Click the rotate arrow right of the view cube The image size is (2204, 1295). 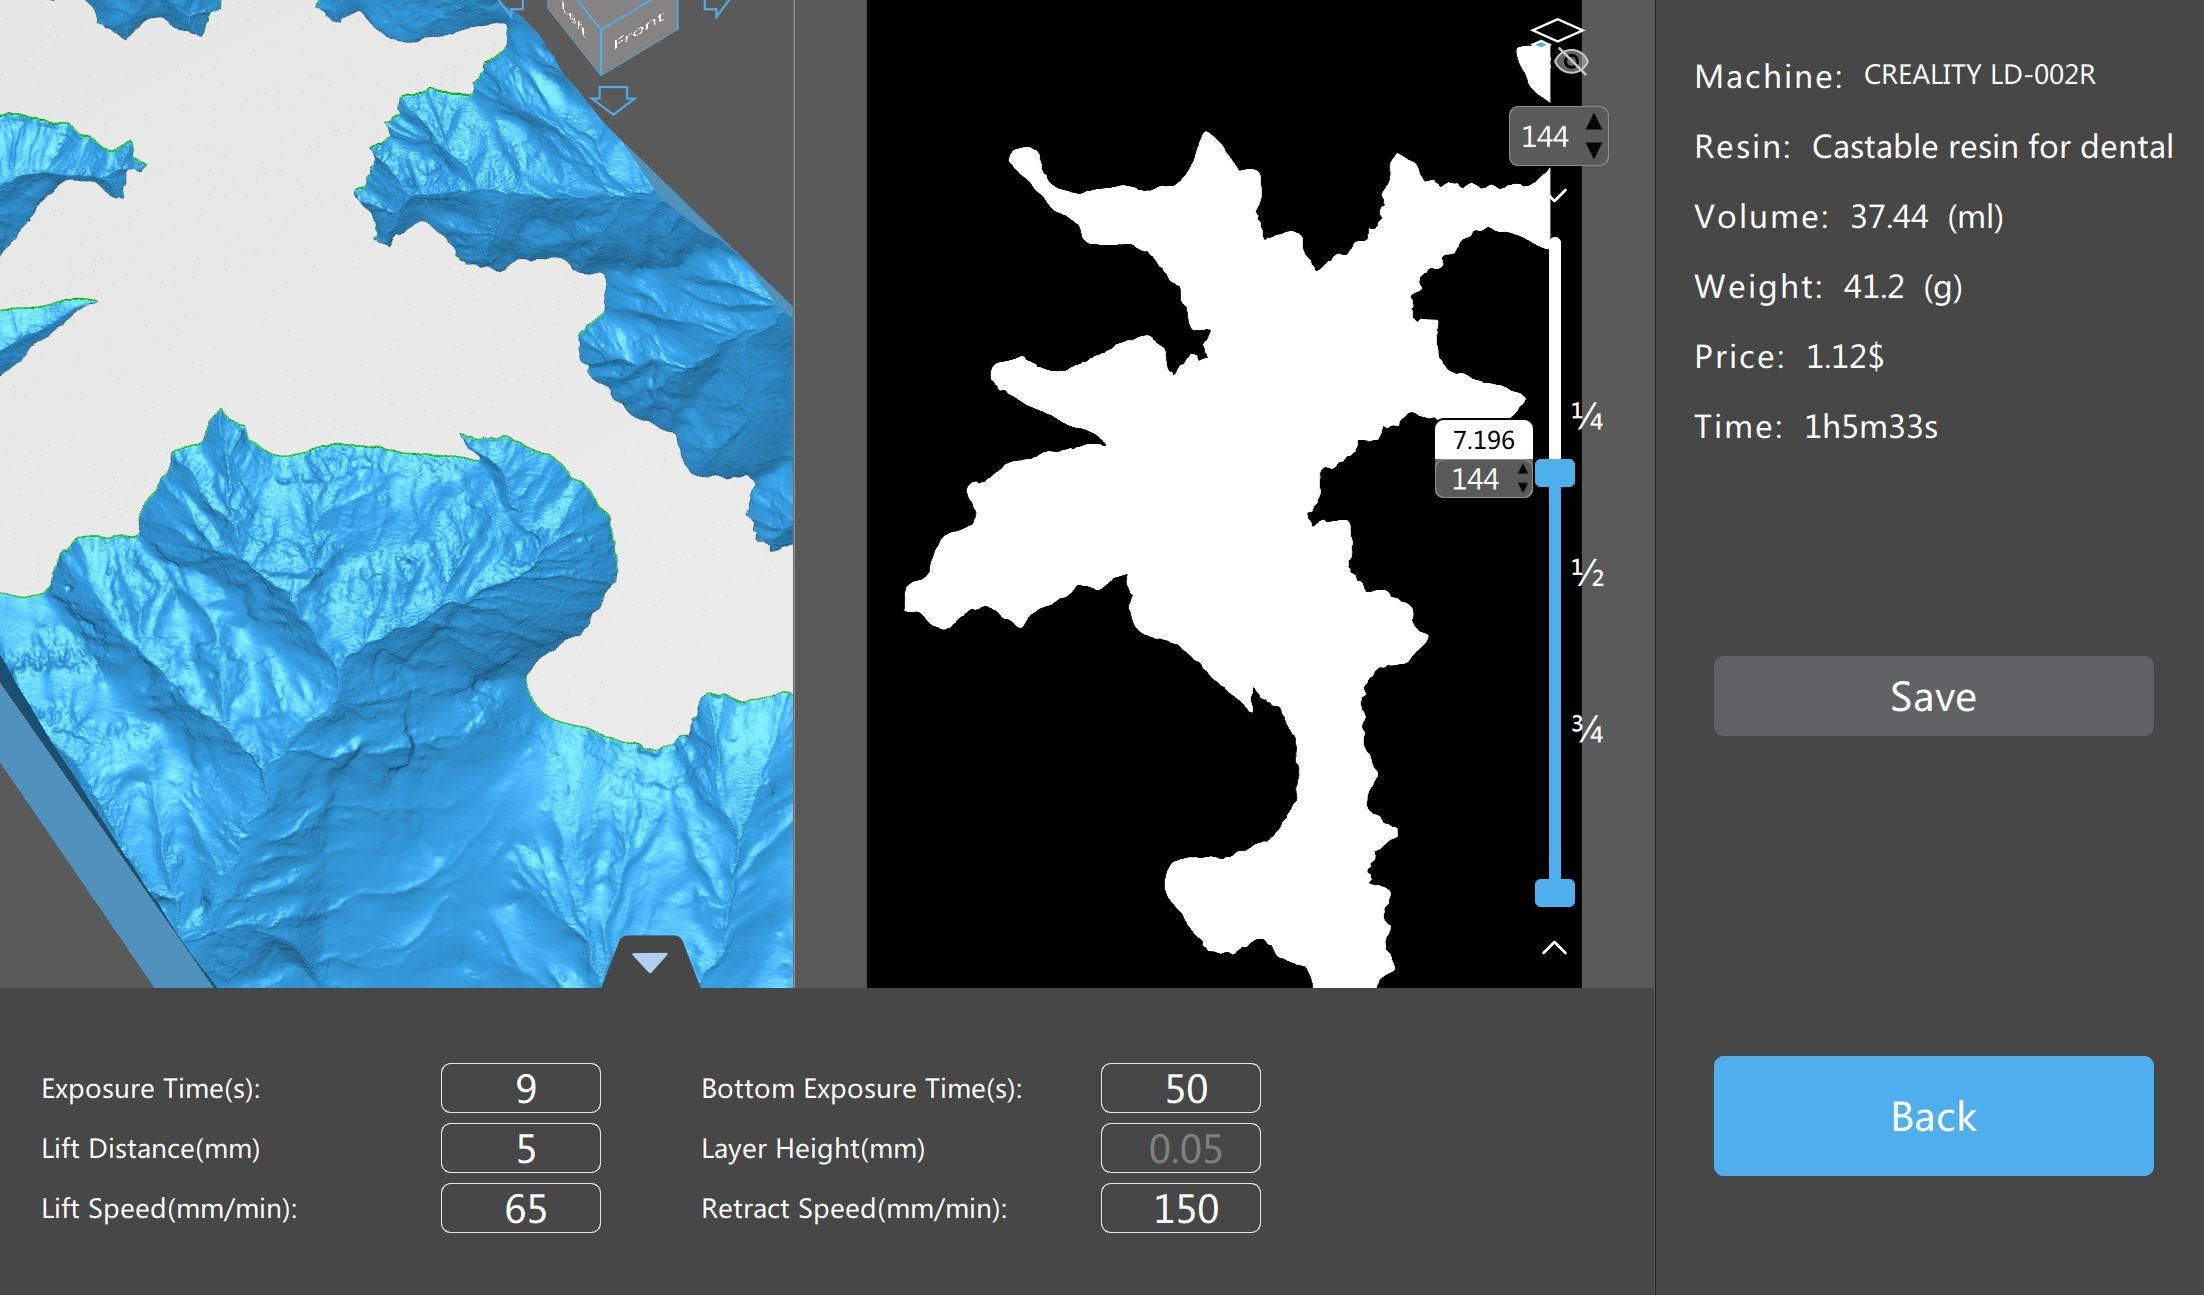coord(718,10)
